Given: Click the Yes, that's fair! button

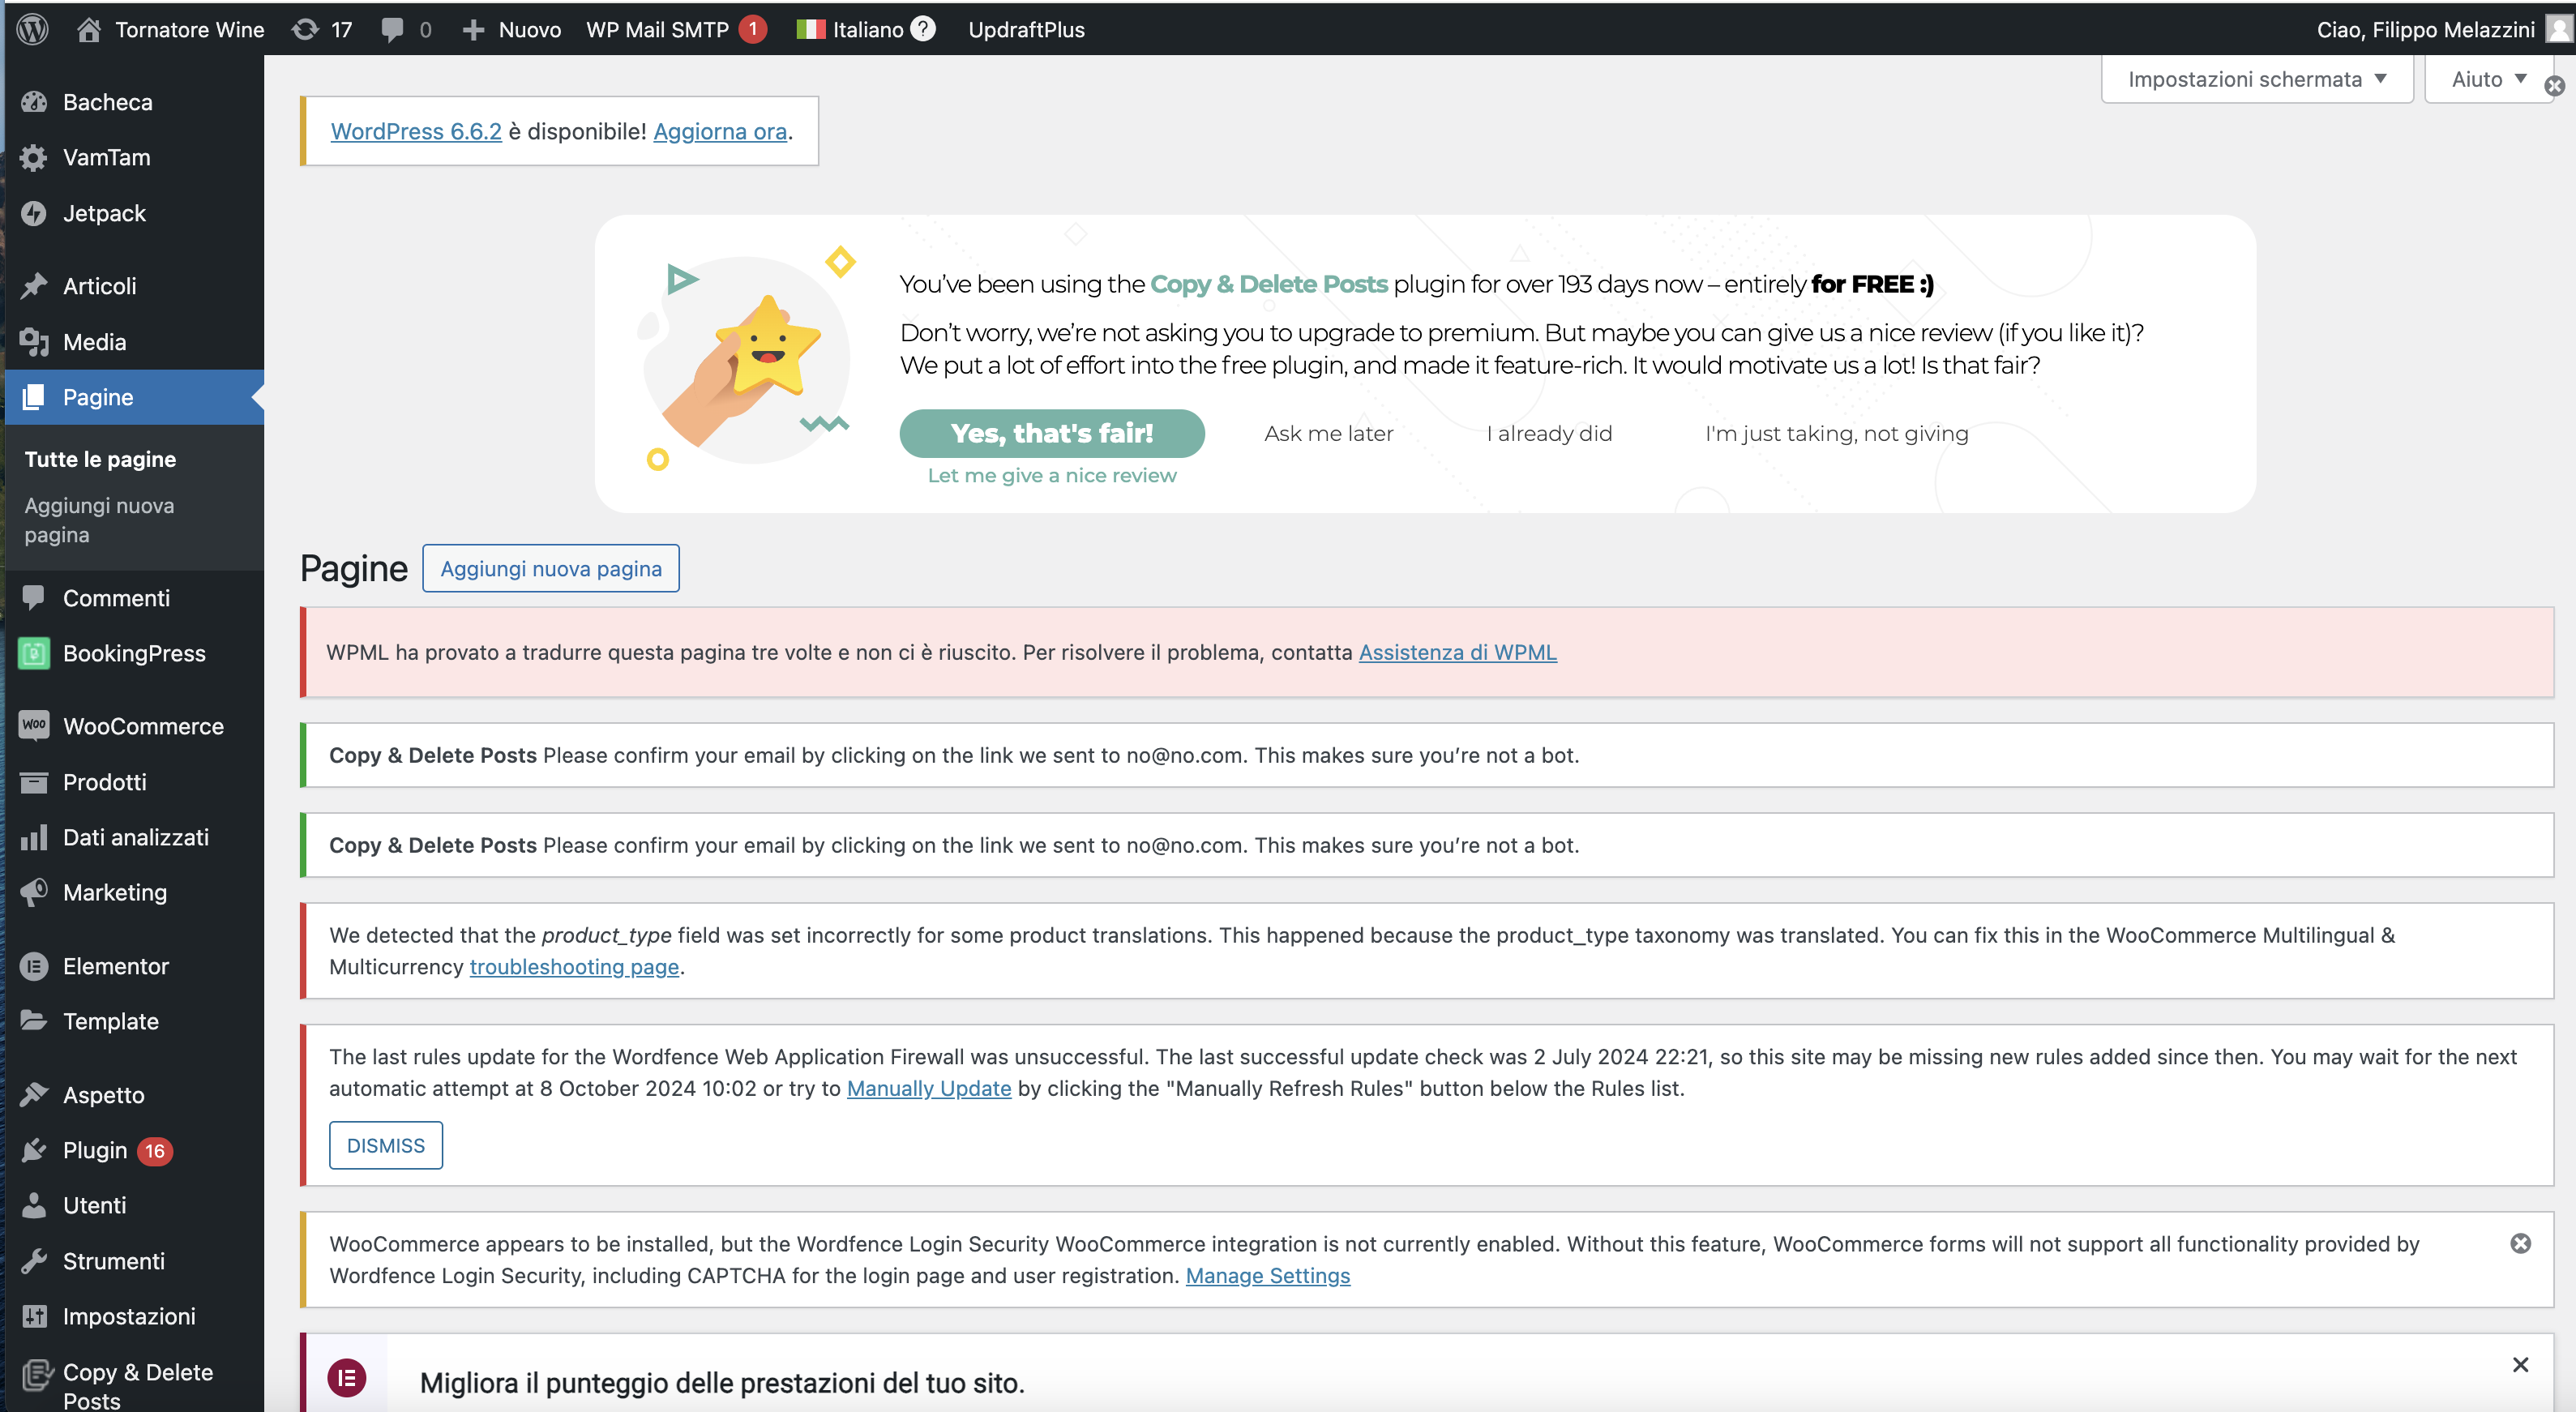Looking at the screenshot, I should (1051, 433).
